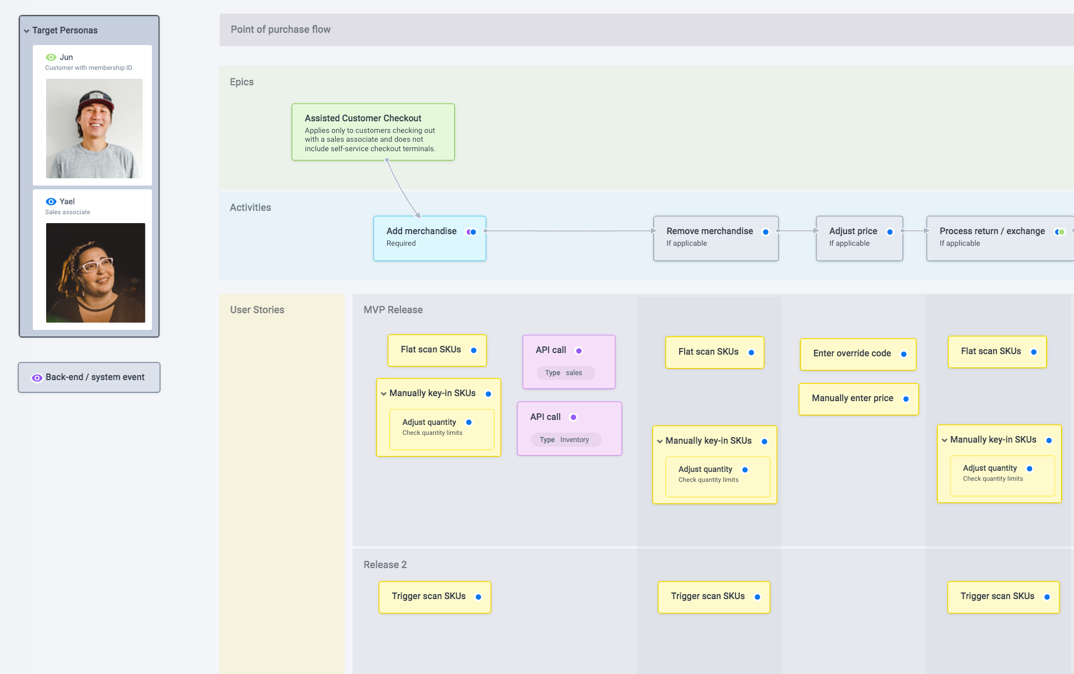Toggle Yael persona visibility eye icon
Viewport: 1074px width, 674px height.
(x=51, y=202)
